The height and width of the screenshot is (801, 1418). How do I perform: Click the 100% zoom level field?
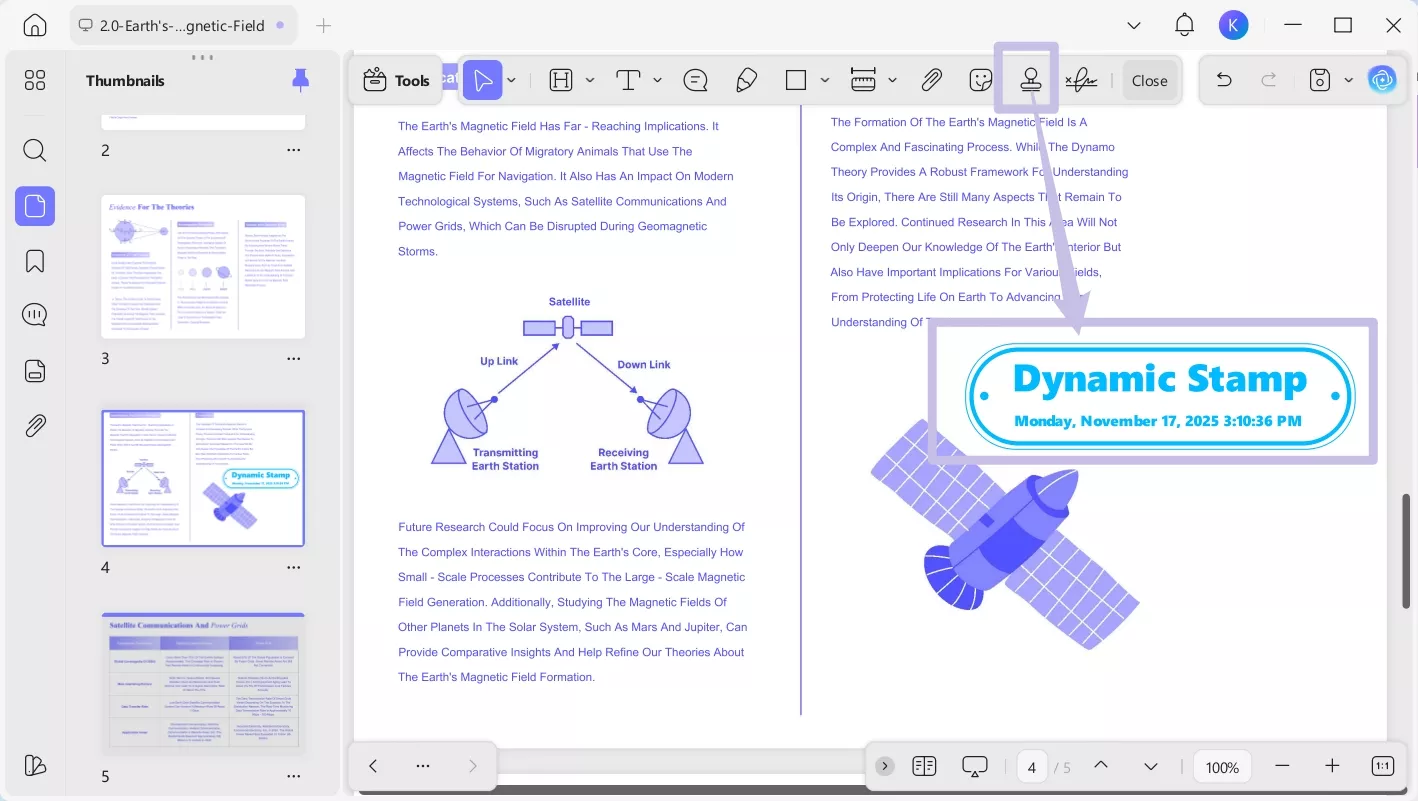[x=1222, y=767]
